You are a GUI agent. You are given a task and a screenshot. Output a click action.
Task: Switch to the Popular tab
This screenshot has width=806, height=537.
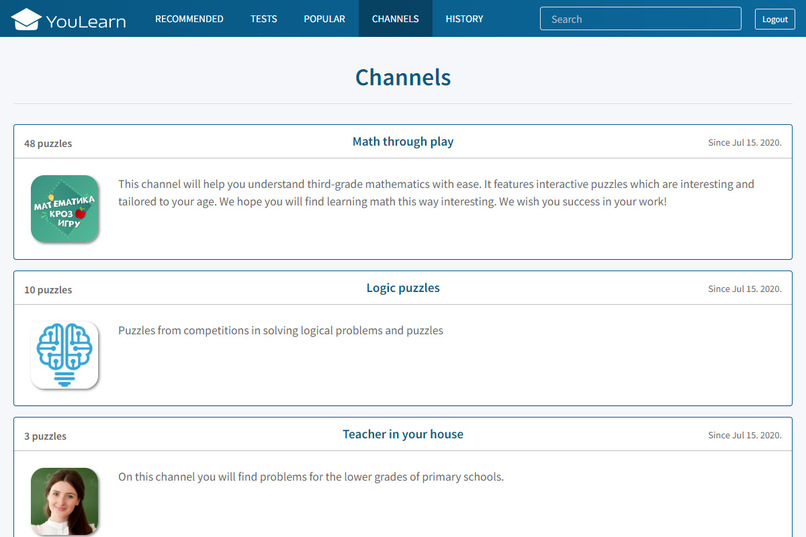[324, 19]
